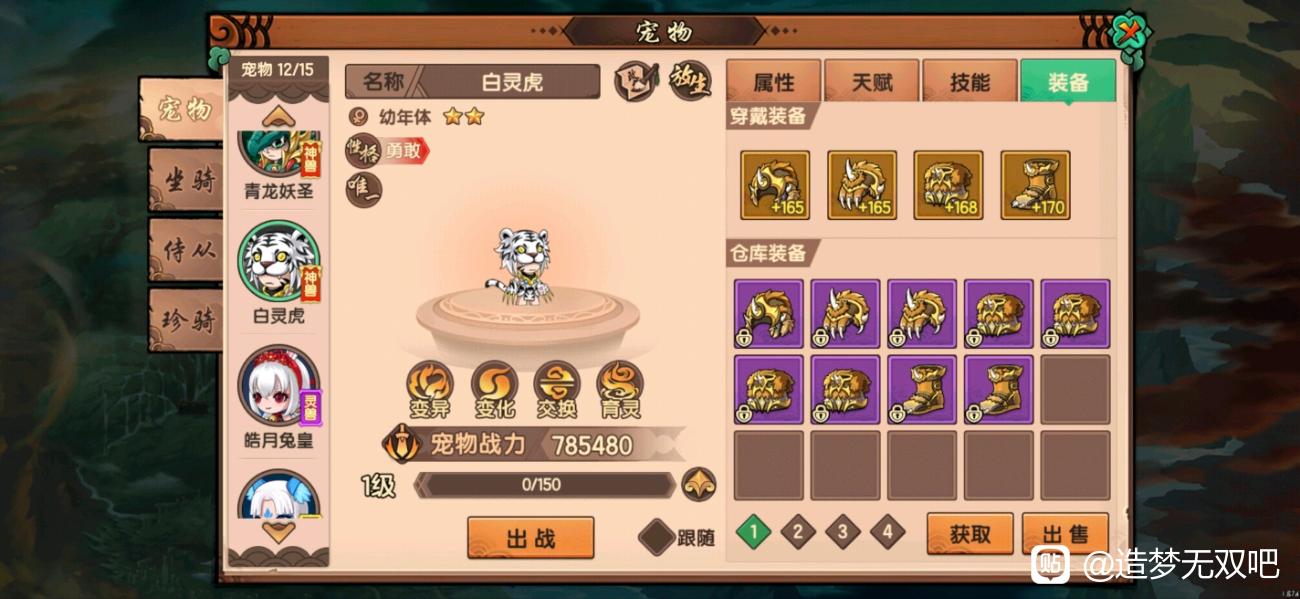Switch to warehouse page 4 diamond
The image size is (1300, 599).
click(x=887, y=532)
